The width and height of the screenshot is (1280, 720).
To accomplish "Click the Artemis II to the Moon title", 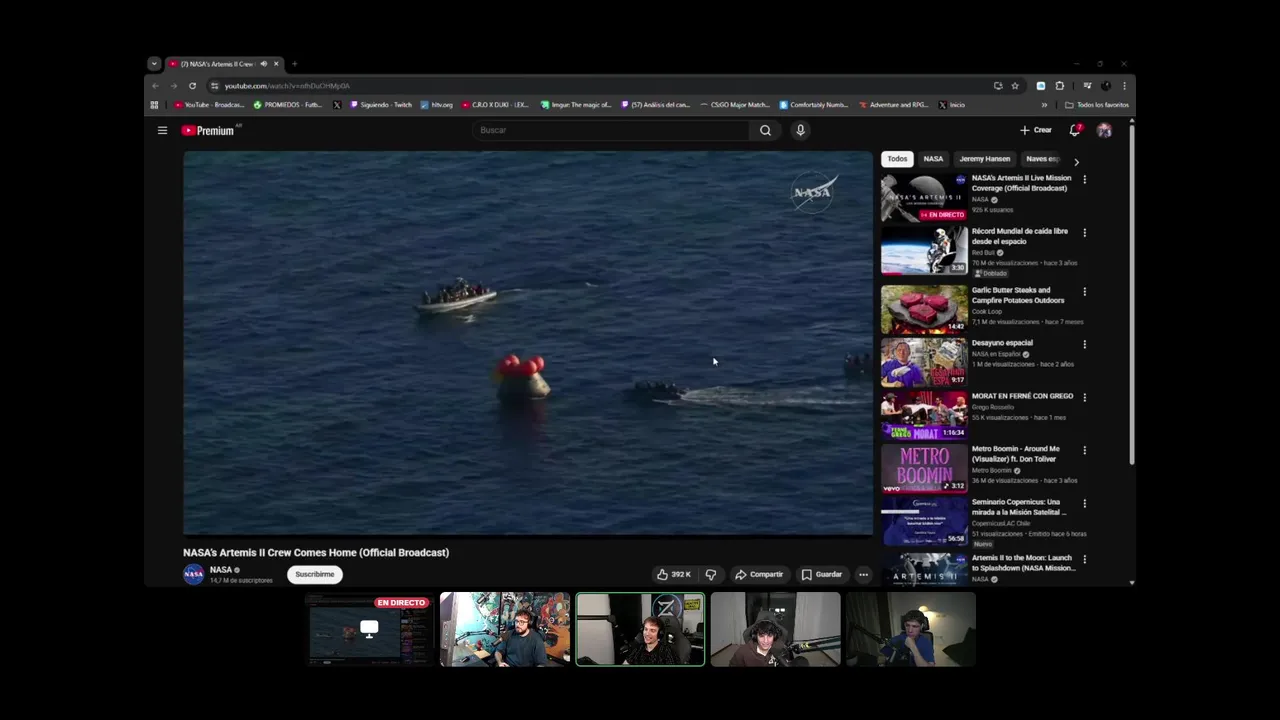I will [x=1023, y=563].
